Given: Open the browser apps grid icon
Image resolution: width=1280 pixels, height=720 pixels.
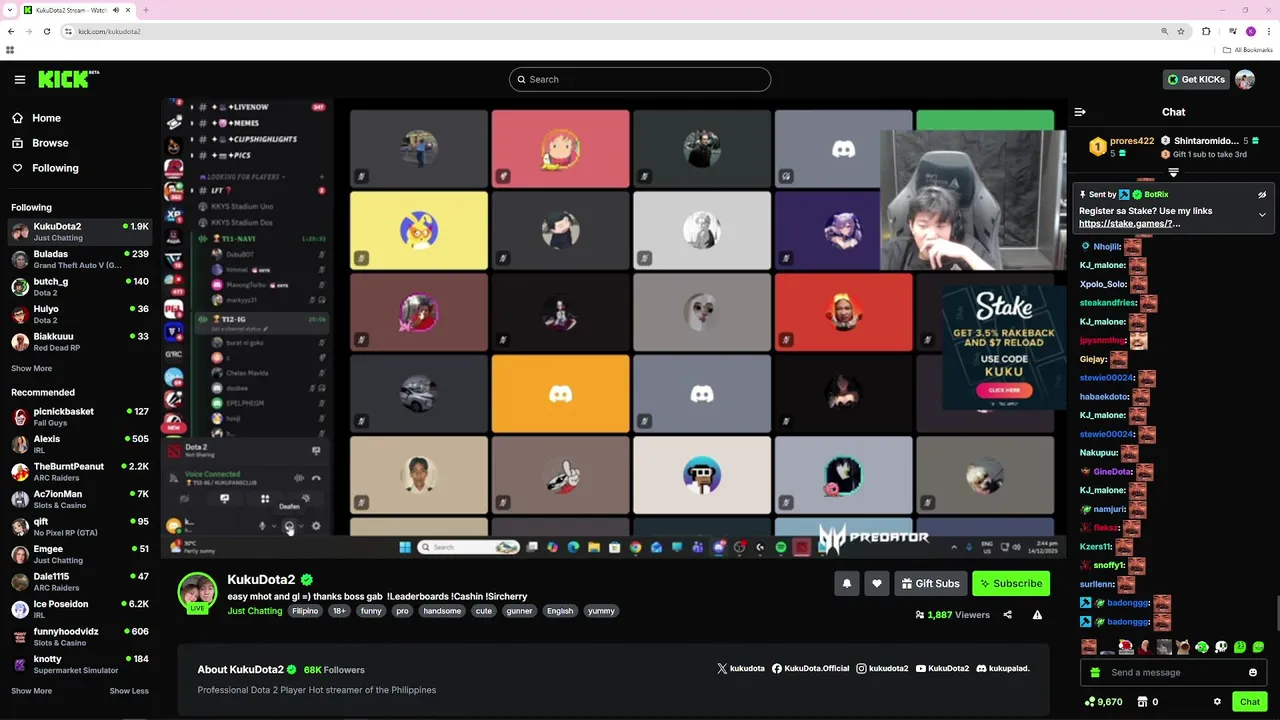Looking at the screenshot, I should (x=10, y=50).
